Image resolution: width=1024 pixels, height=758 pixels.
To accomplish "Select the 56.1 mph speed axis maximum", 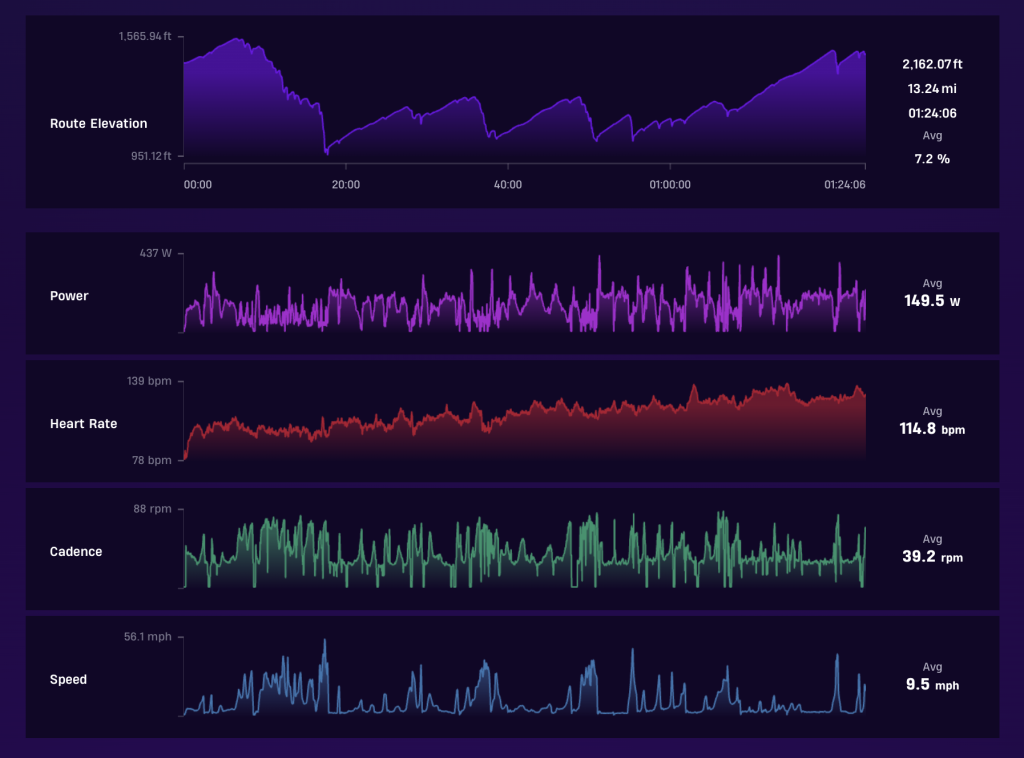I will pos(148,637).
